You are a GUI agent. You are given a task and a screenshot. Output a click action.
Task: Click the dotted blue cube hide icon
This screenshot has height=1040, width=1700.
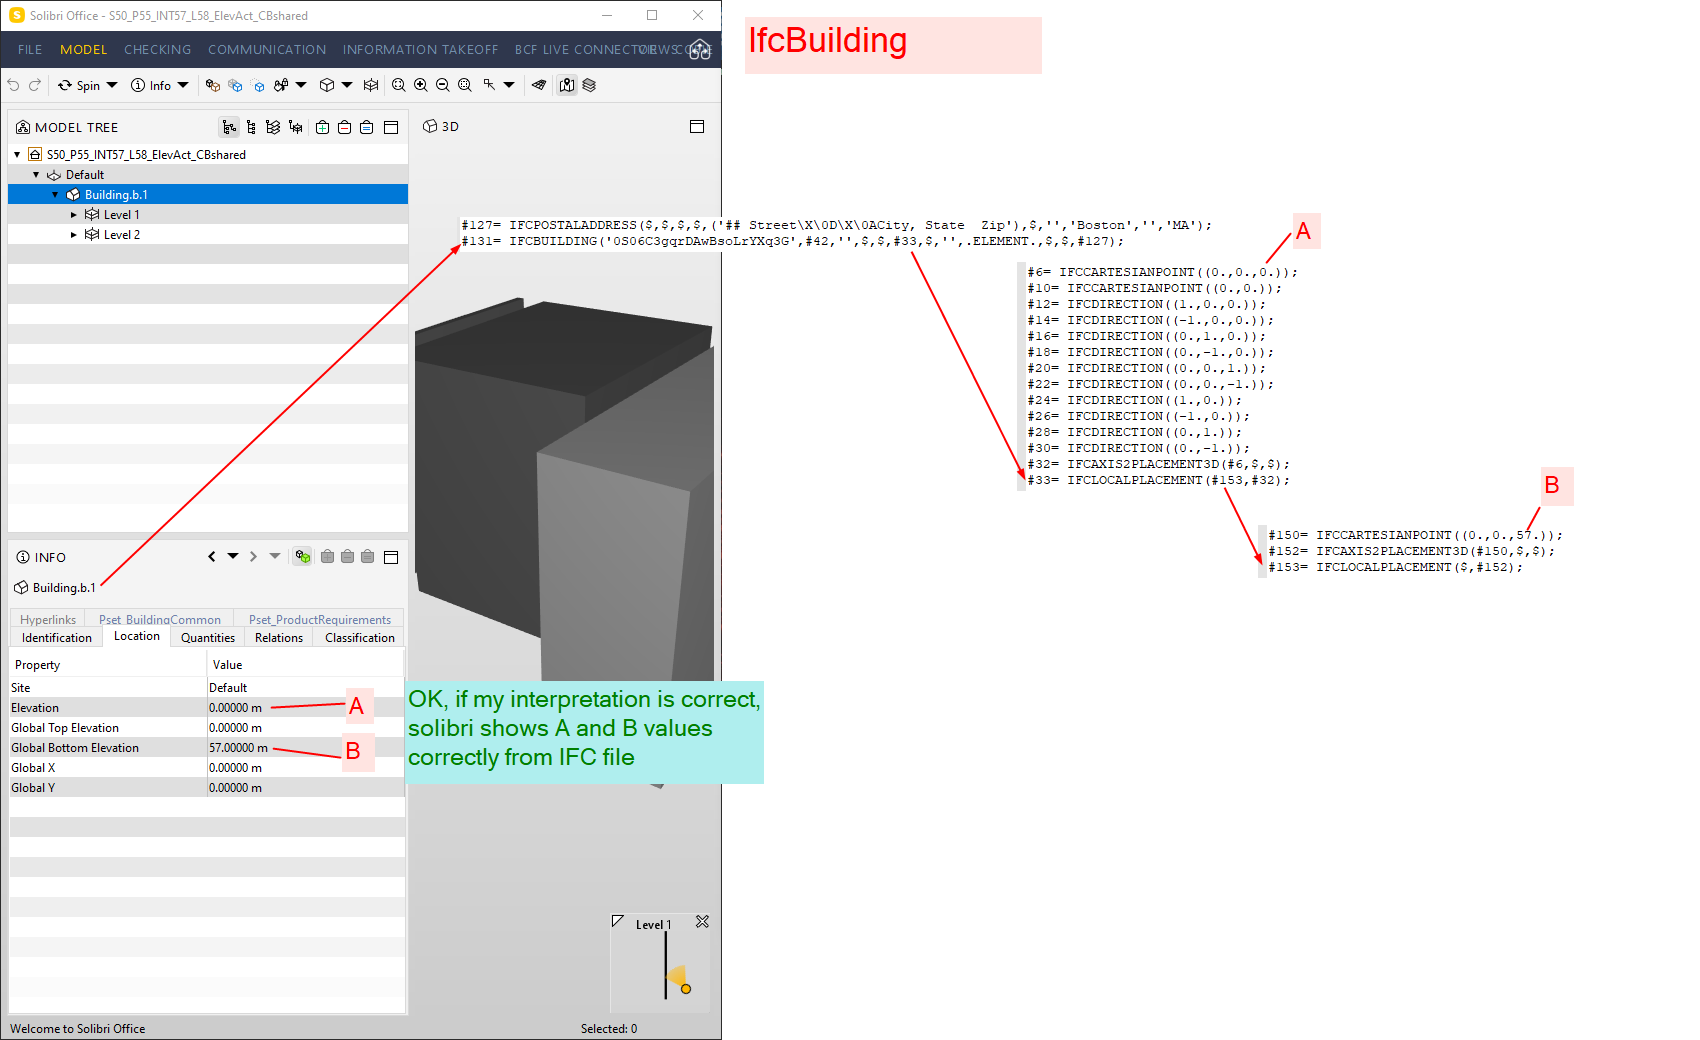coord(258,86)
